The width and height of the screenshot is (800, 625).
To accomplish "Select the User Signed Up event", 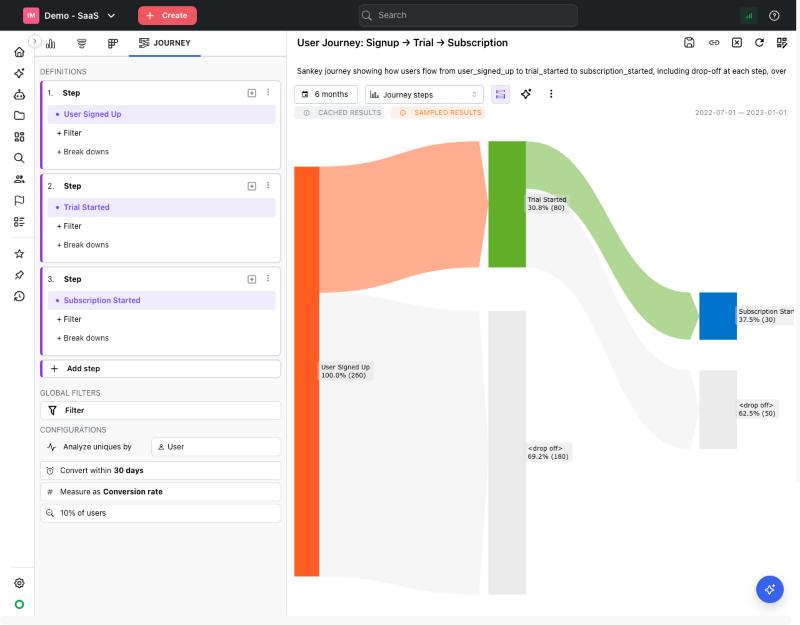I will point(162,114).
